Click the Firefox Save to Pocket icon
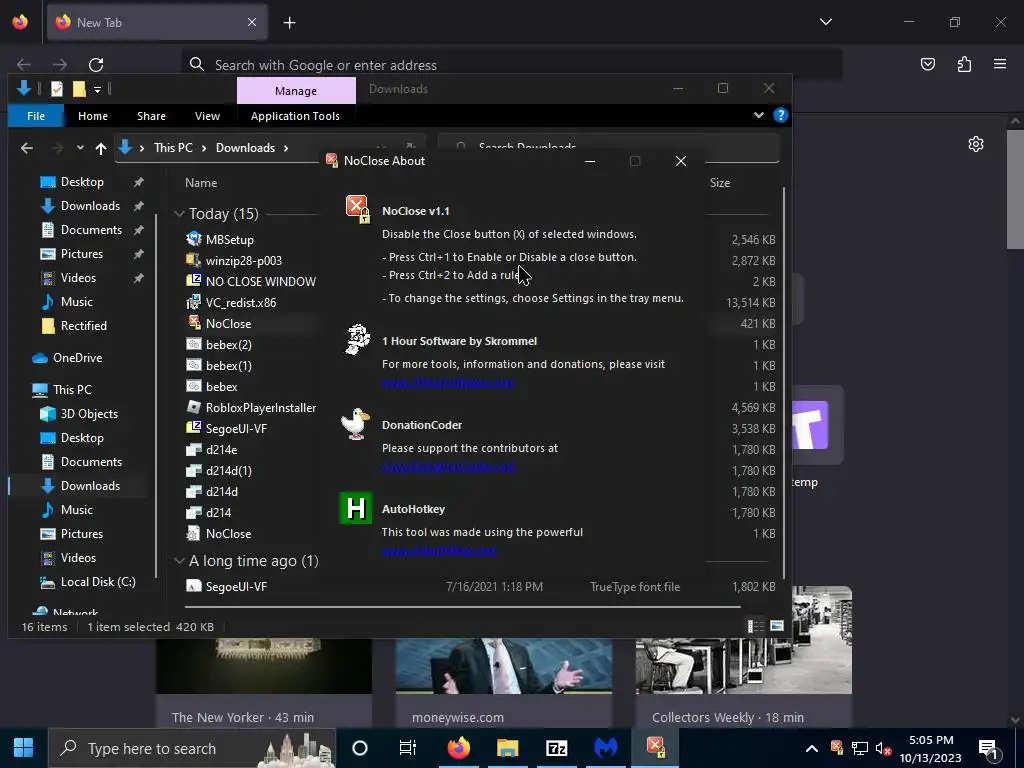 (x=927, y=64)
